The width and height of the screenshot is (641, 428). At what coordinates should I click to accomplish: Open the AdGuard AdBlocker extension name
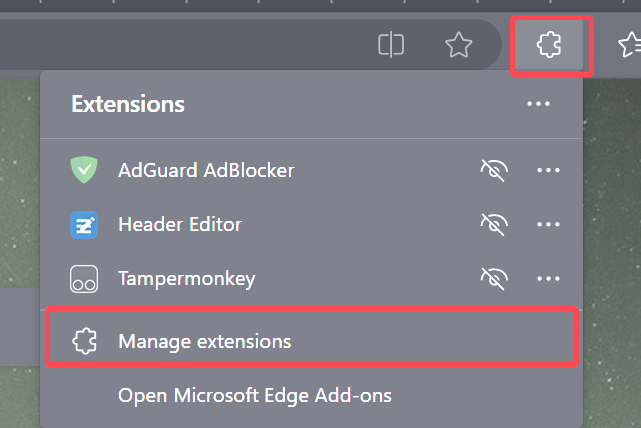(x=206, y=170)
